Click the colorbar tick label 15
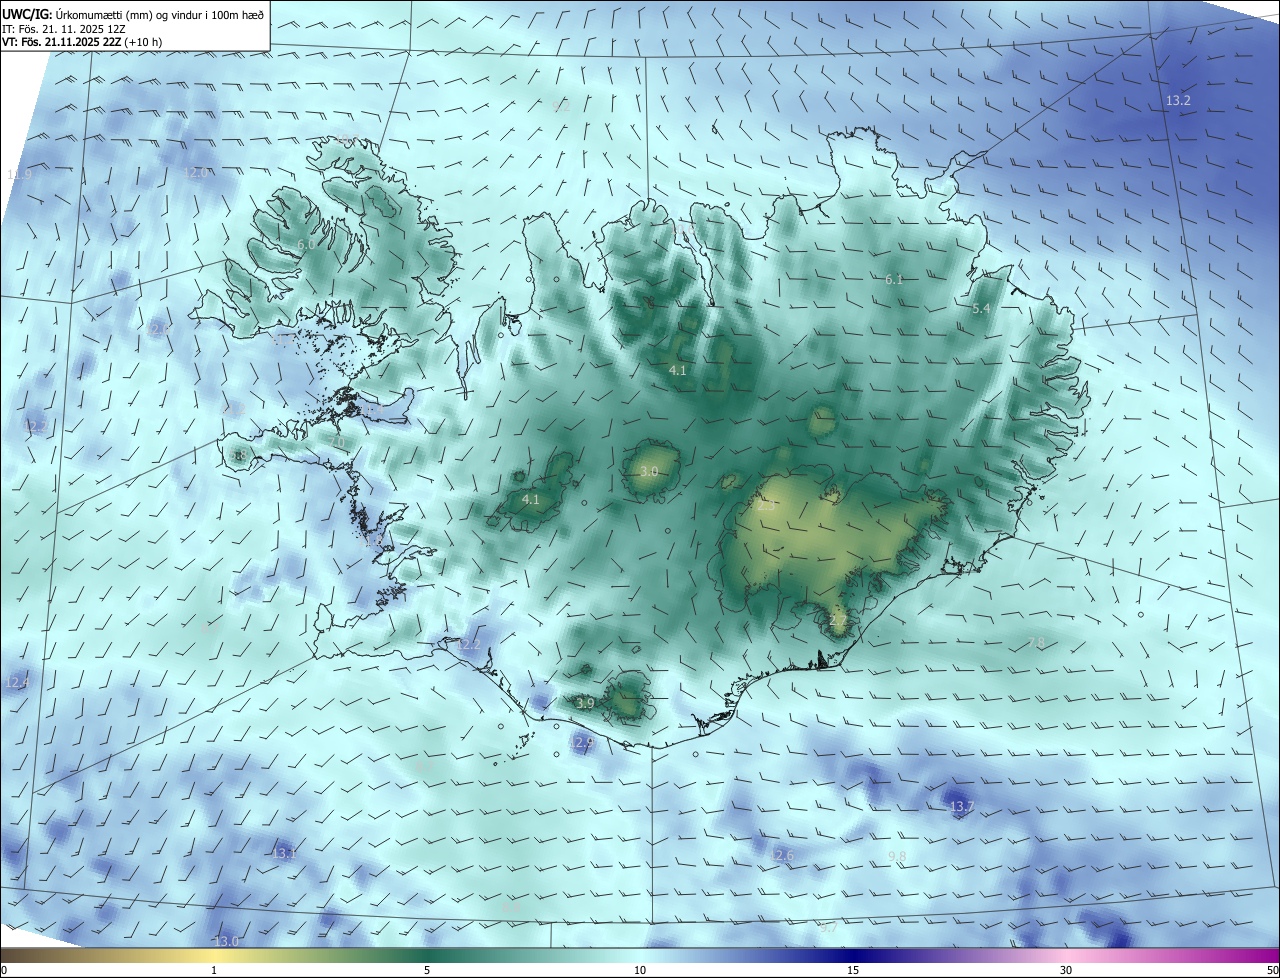 tap(853, 971)
